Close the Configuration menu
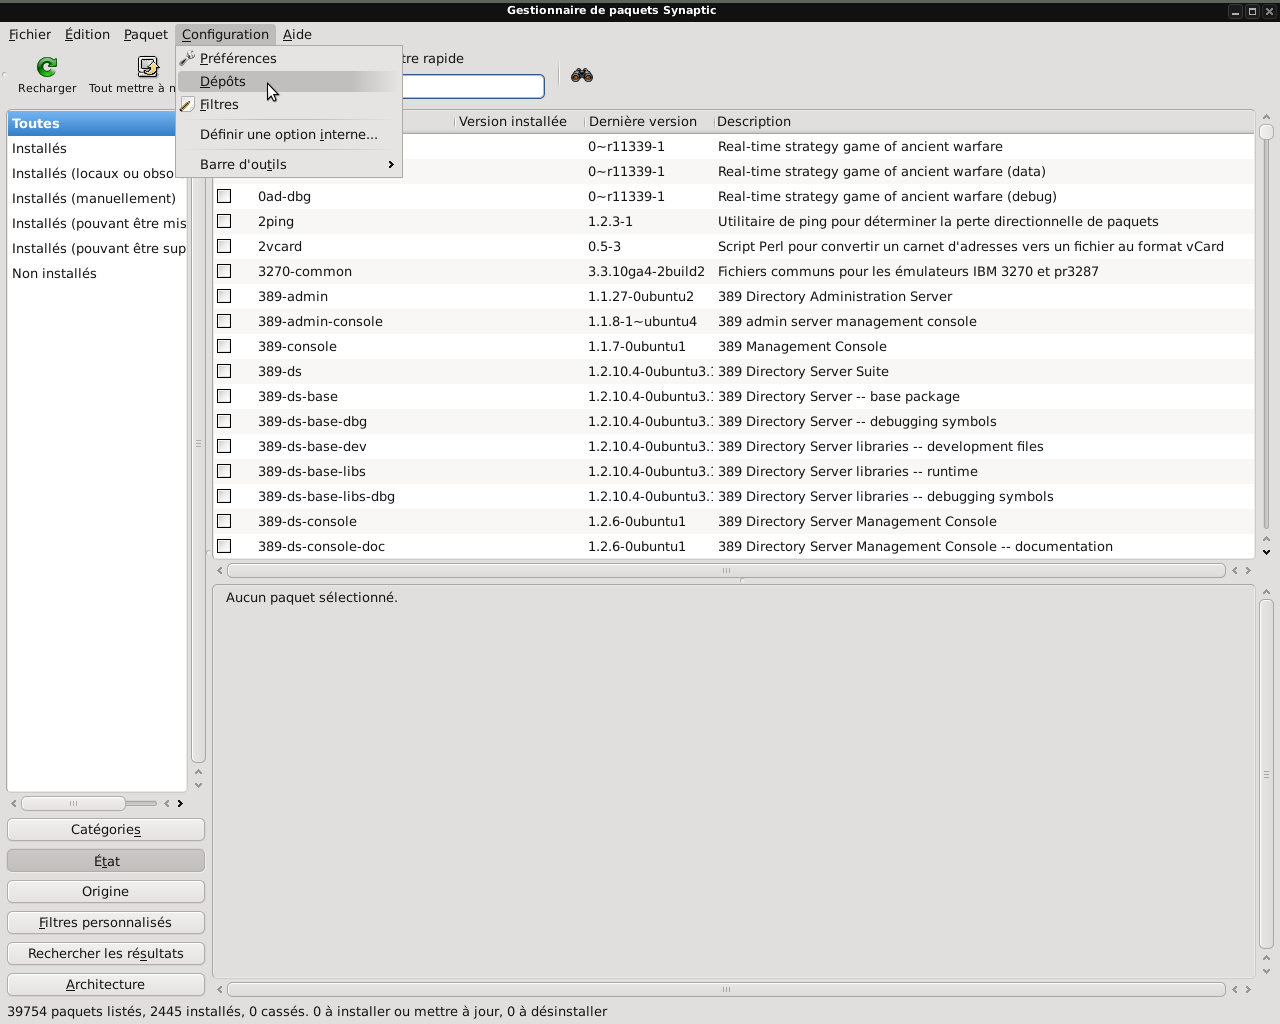 coord(225,34)
